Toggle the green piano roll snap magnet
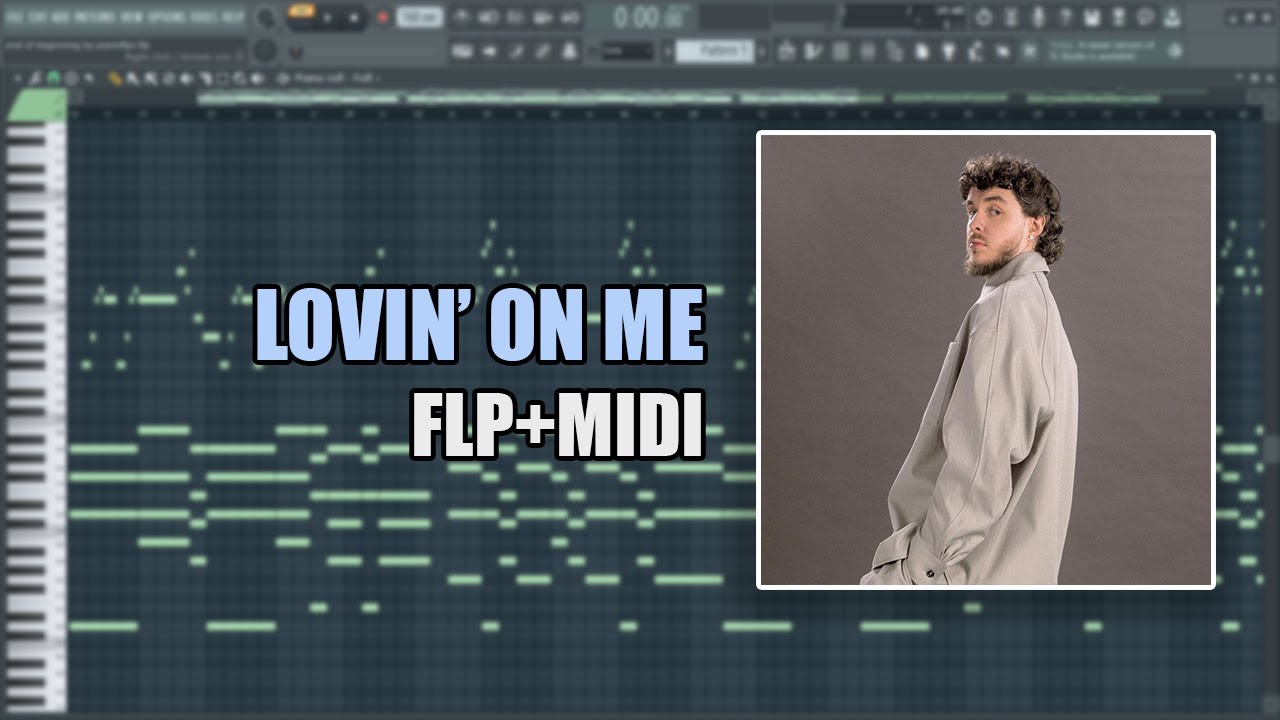The image size is (1280, 720). tap(52, 77)
